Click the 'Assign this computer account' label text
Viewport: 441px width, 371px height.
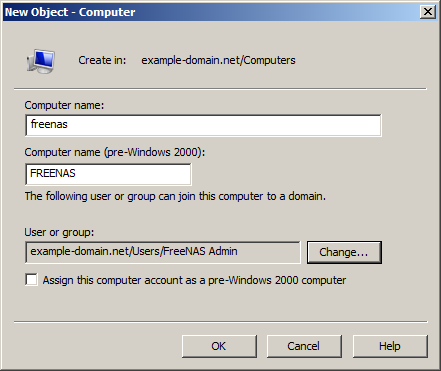pos(194,280)
